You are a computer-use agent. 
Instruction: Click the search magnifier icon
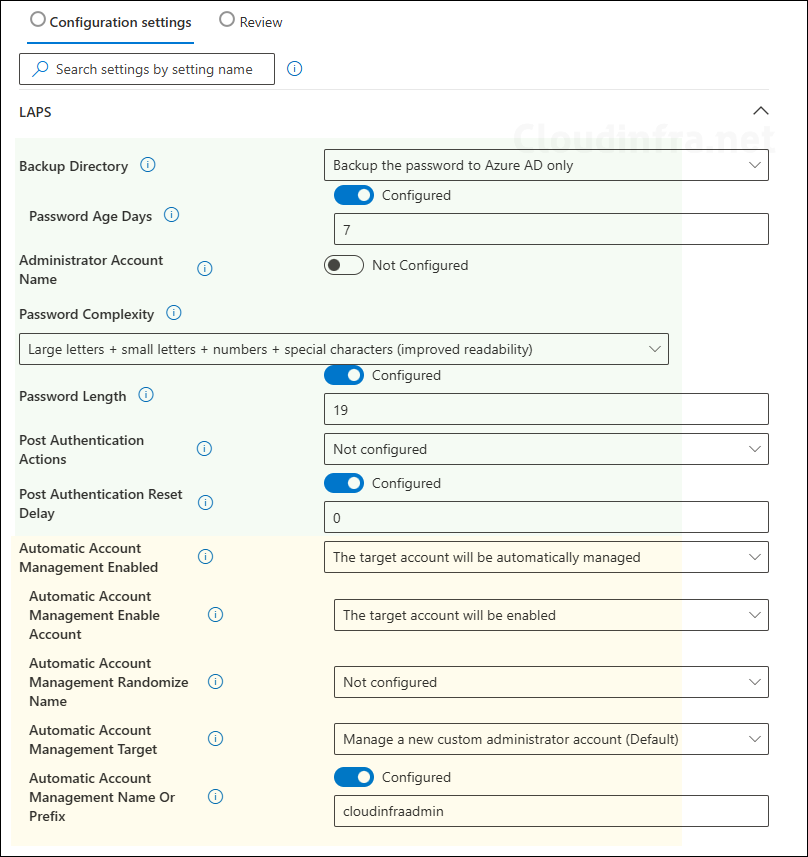coord(40,69)
